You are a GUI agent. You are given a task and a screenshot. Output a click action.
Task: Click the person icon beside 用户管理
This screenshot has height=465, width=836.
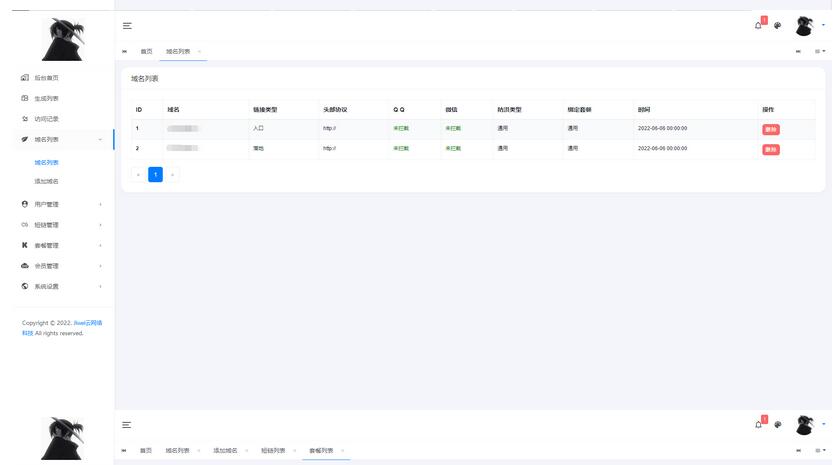pyautogui.click(x=25, y=204)
